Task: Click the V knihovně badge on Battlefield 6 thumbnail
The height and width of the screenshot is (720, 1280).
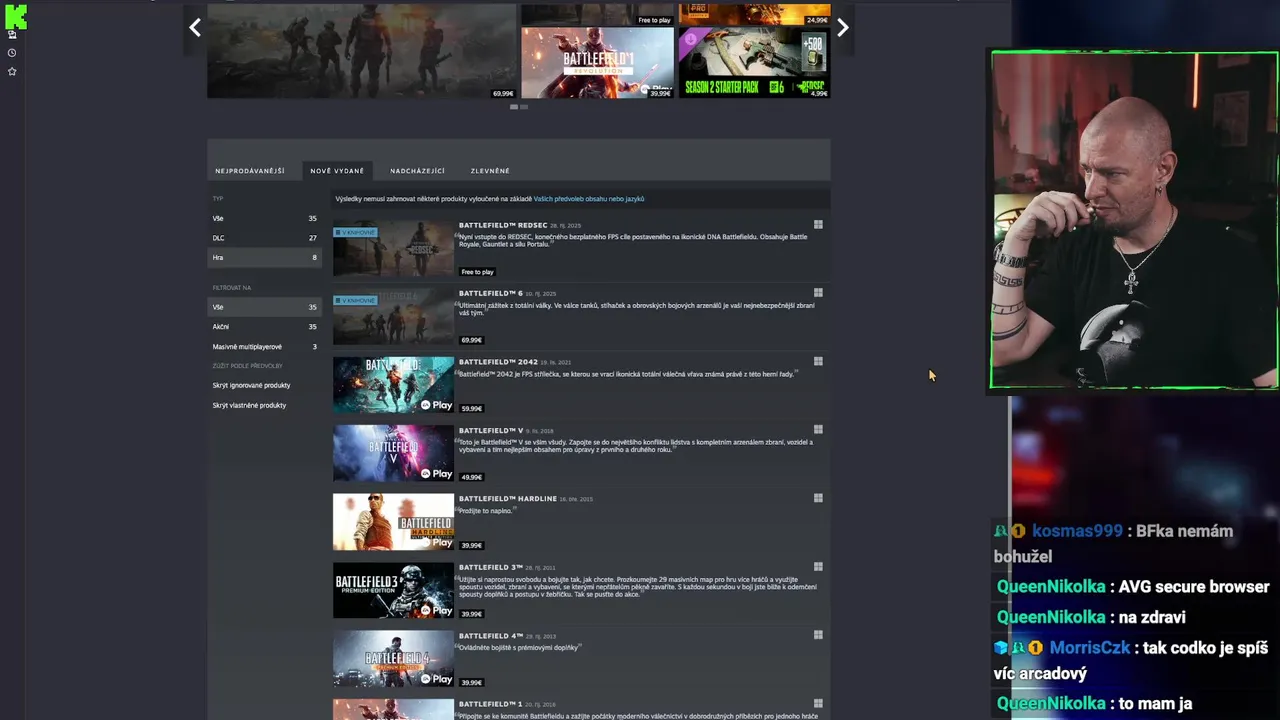Action: click(x=355, y=300)
